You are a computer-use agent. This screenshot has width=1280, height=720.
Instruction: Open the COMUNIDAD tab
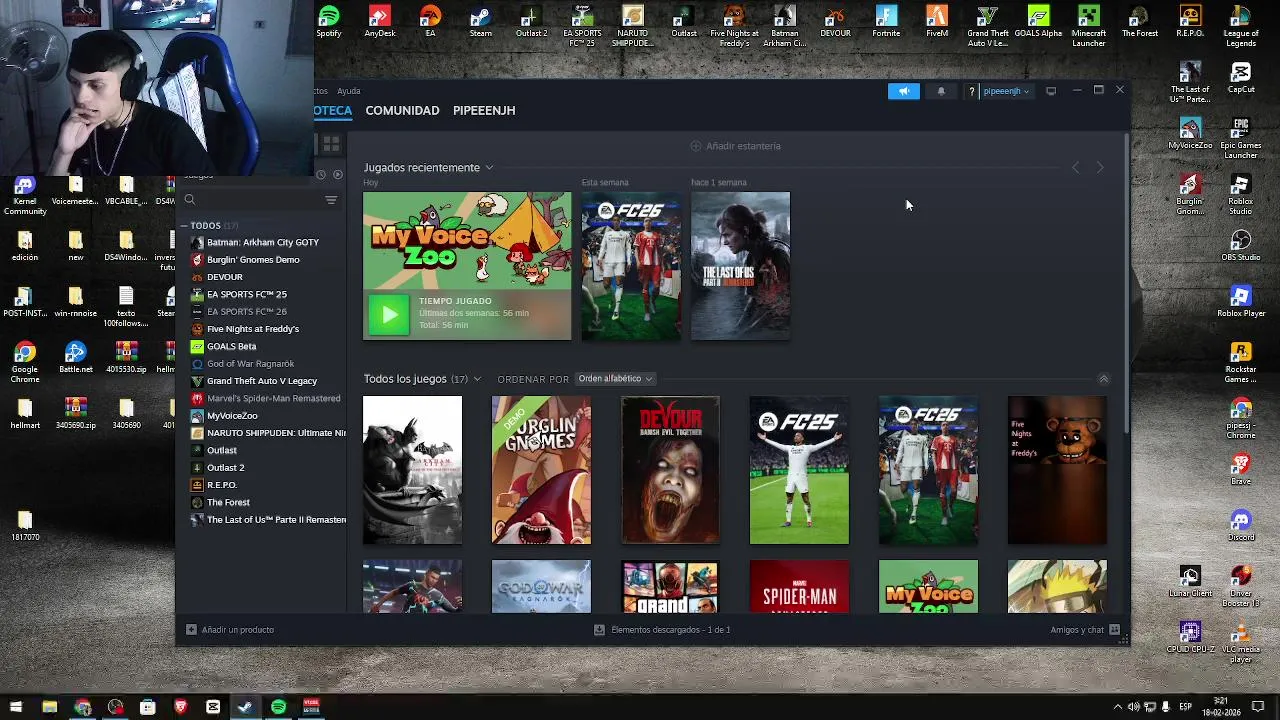click(x=402, y=110)
